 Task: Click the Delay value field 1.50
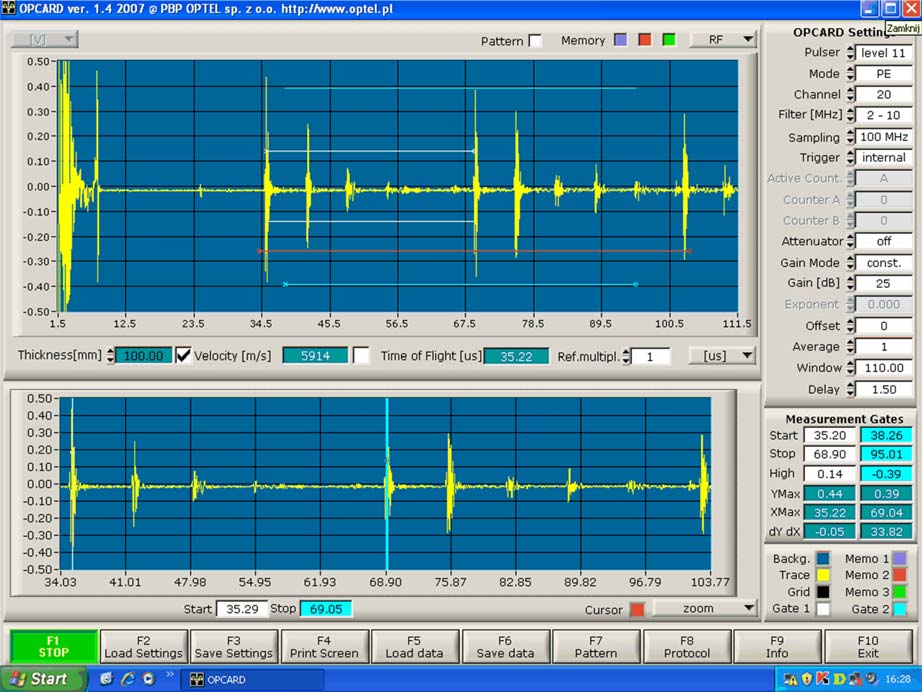coord(883,389)
